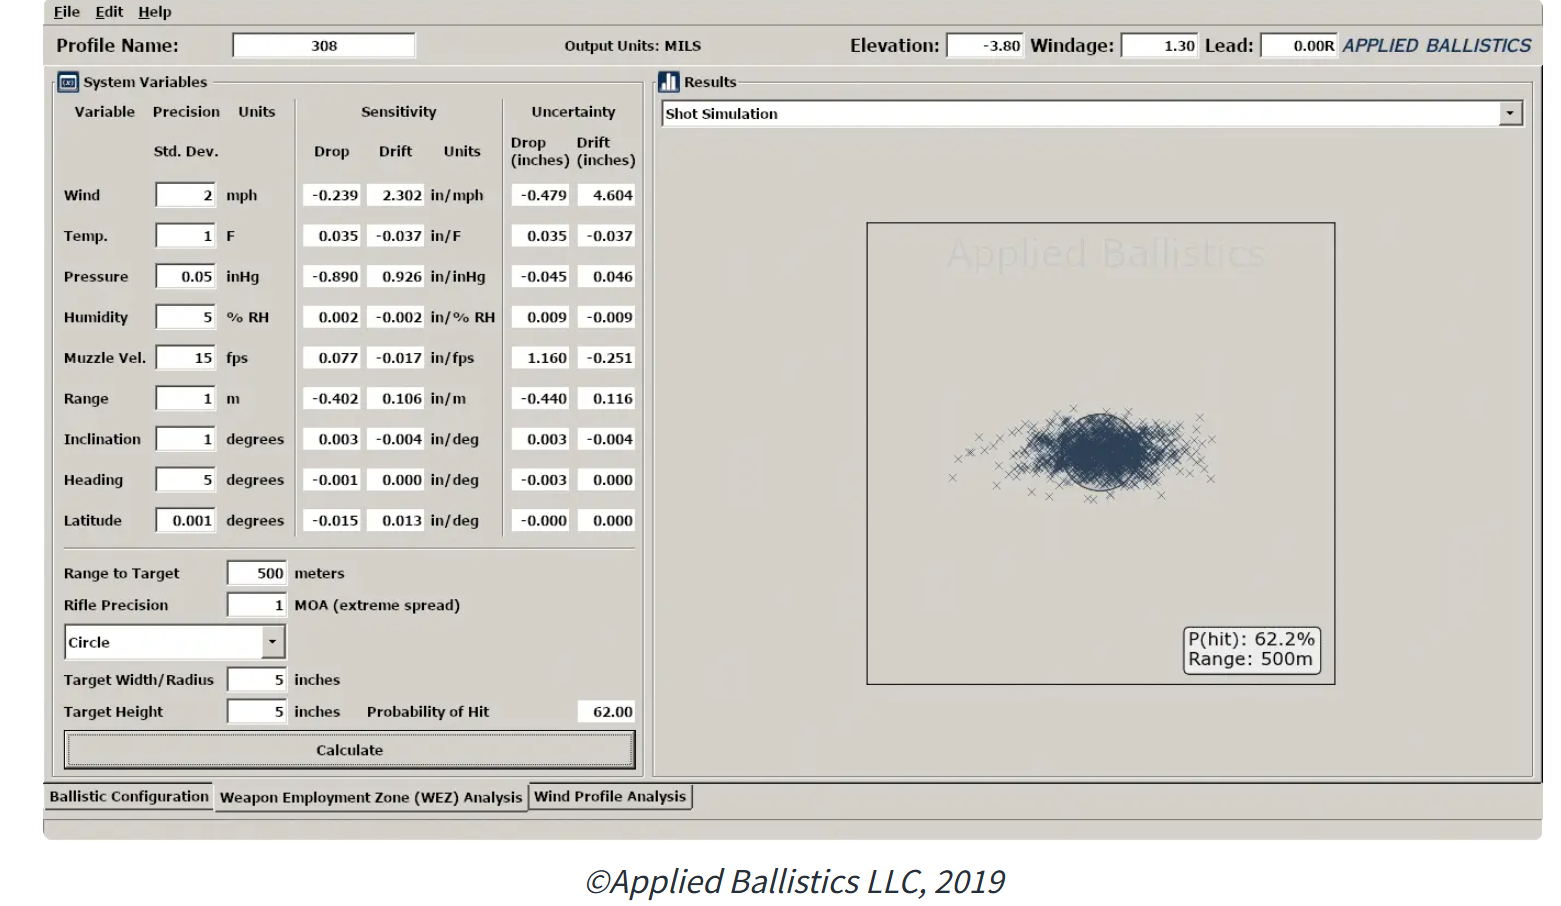Click Muzzle Vel. drop sensitivity value 0.077
The image size is (1561, 906).
click(331, 358)
